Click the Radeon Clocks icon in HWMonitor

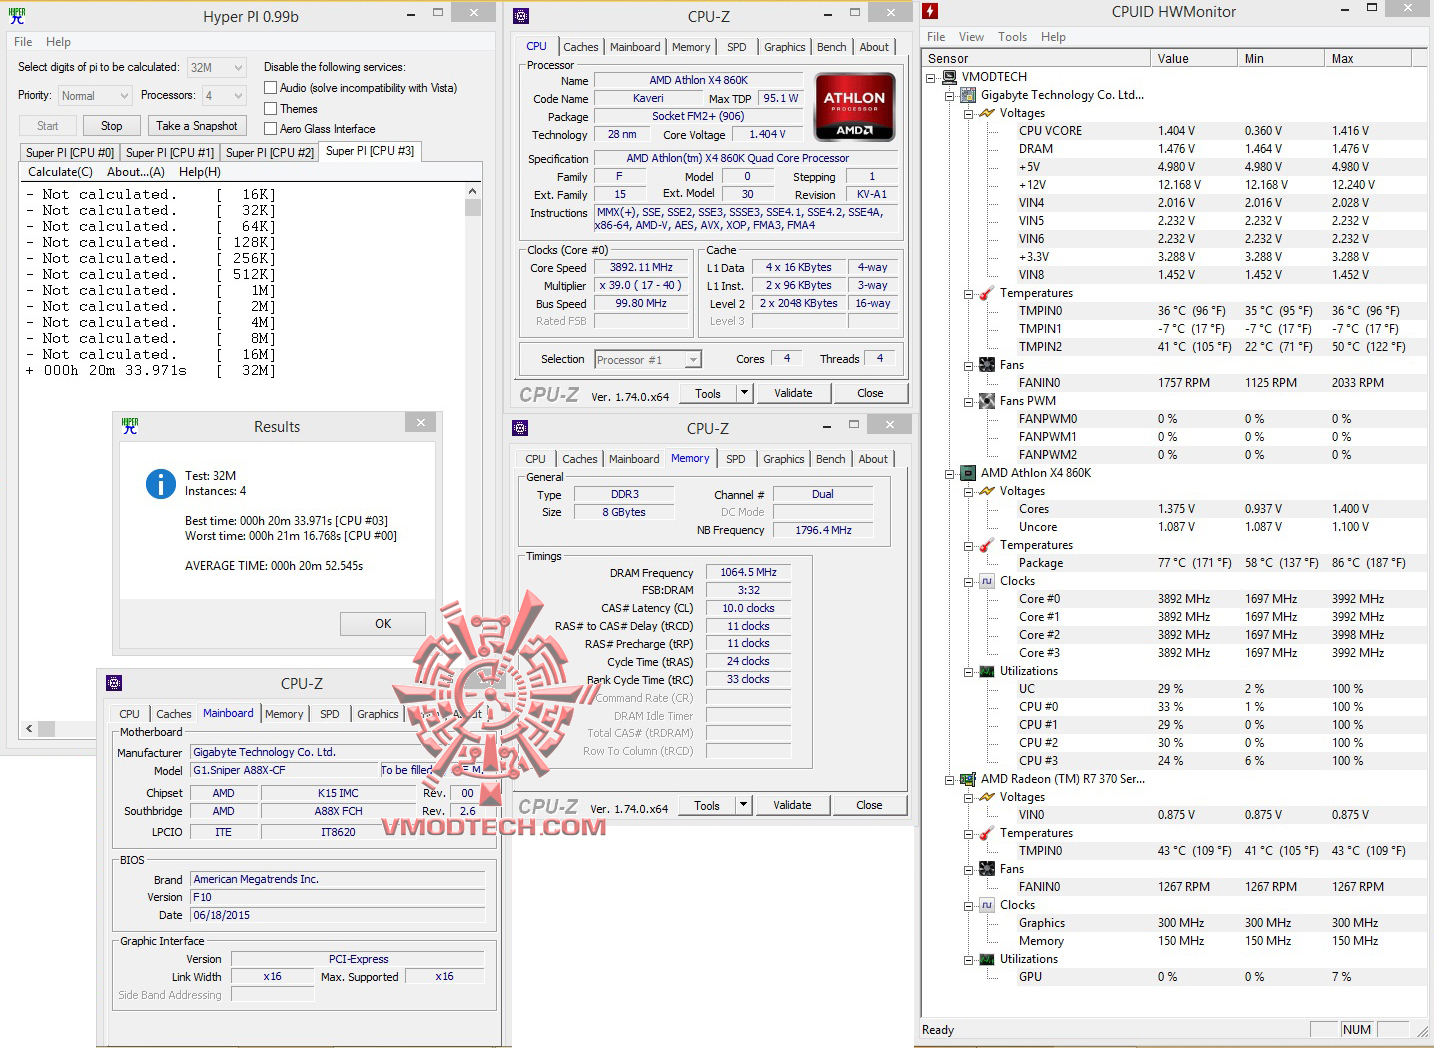tap(986, 905)
